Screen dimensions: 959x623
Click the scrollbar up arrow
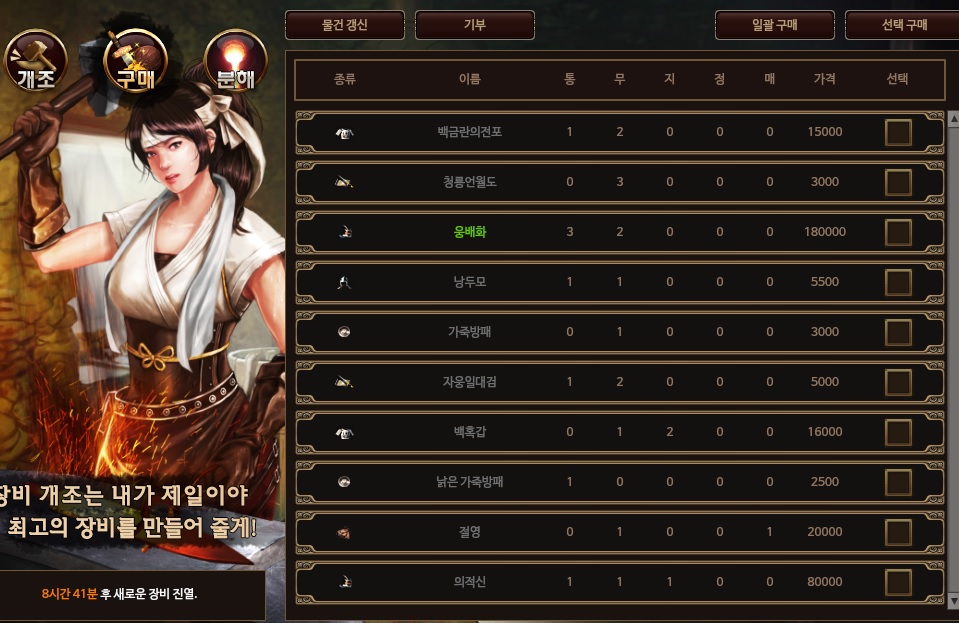pos(953,120)
